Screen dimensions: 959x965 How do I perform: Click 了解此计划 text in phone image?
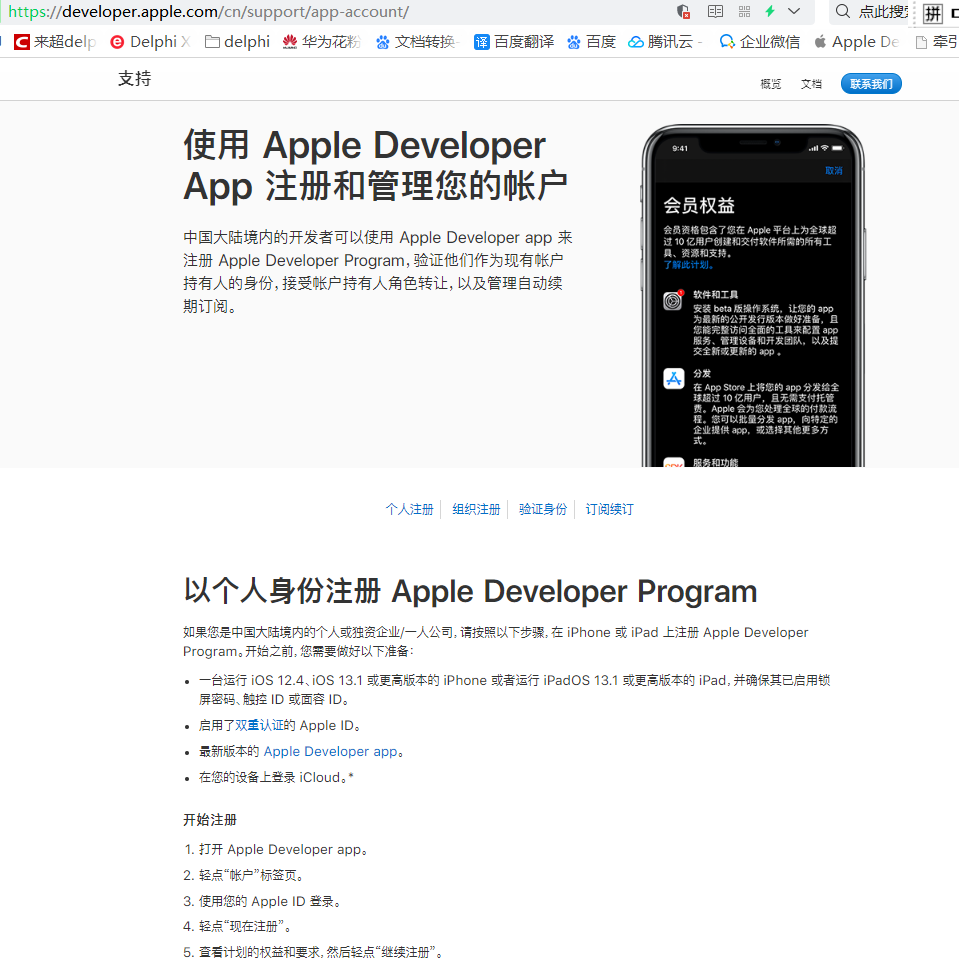pos(688,265)
